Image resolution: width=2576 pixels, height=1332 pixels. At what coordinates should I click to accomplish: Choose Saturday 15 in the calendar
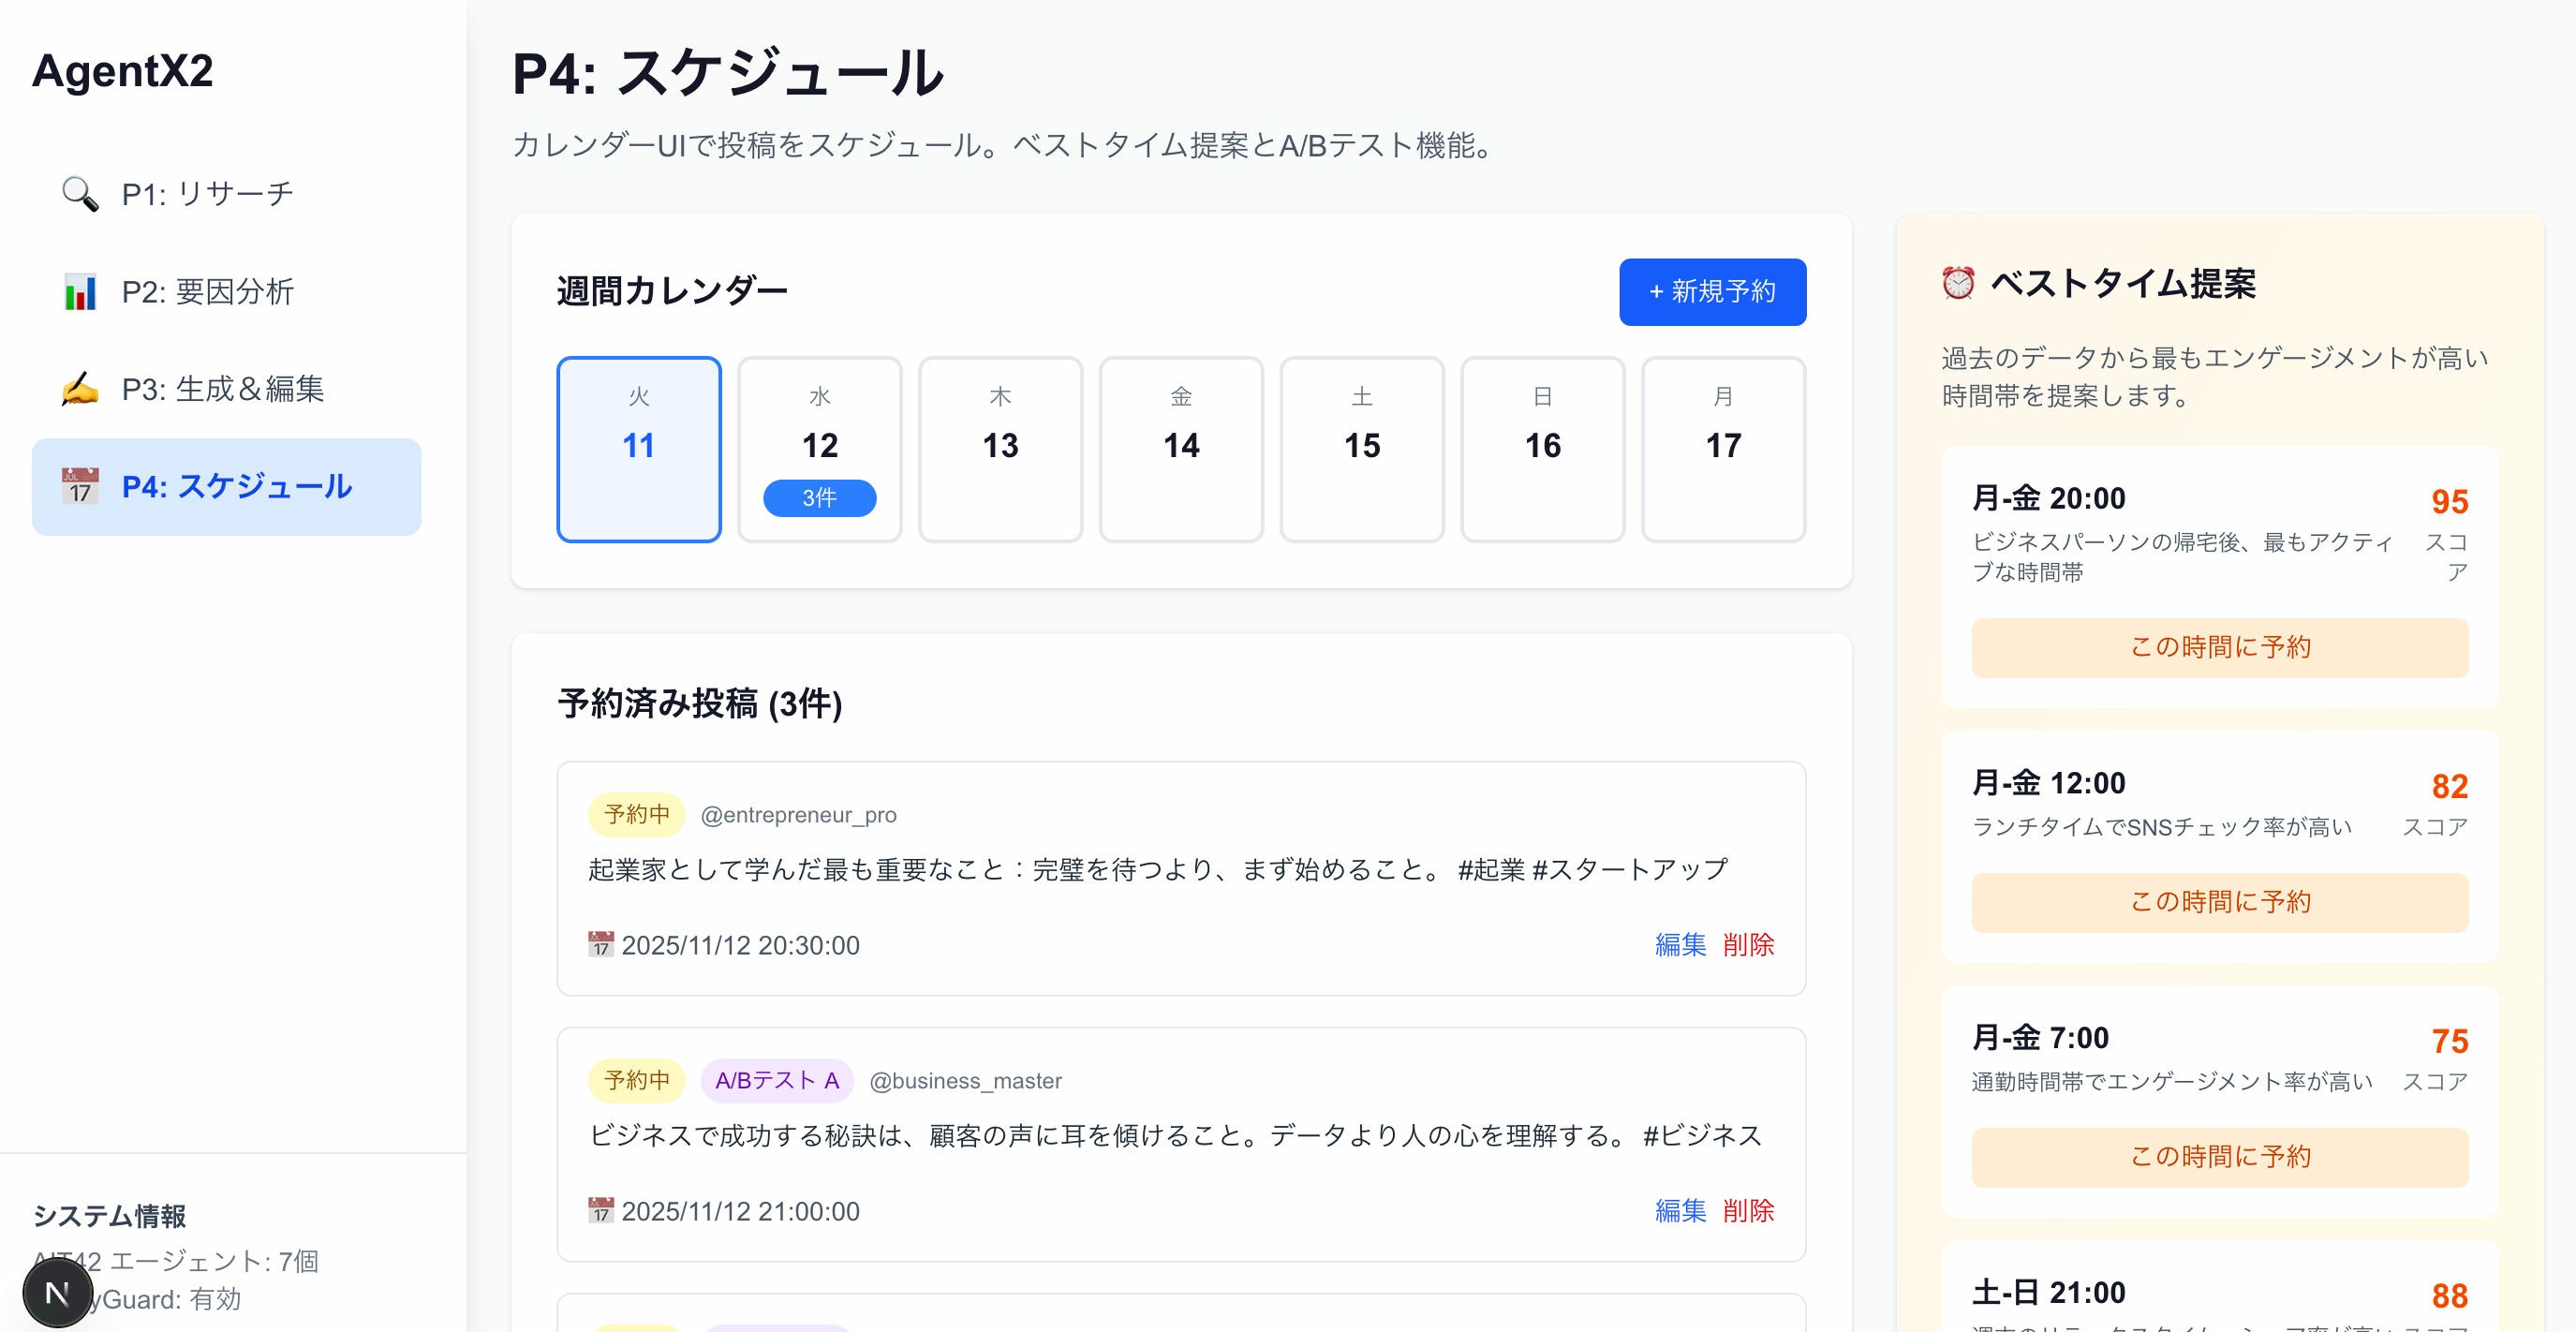pos(1361,450)
